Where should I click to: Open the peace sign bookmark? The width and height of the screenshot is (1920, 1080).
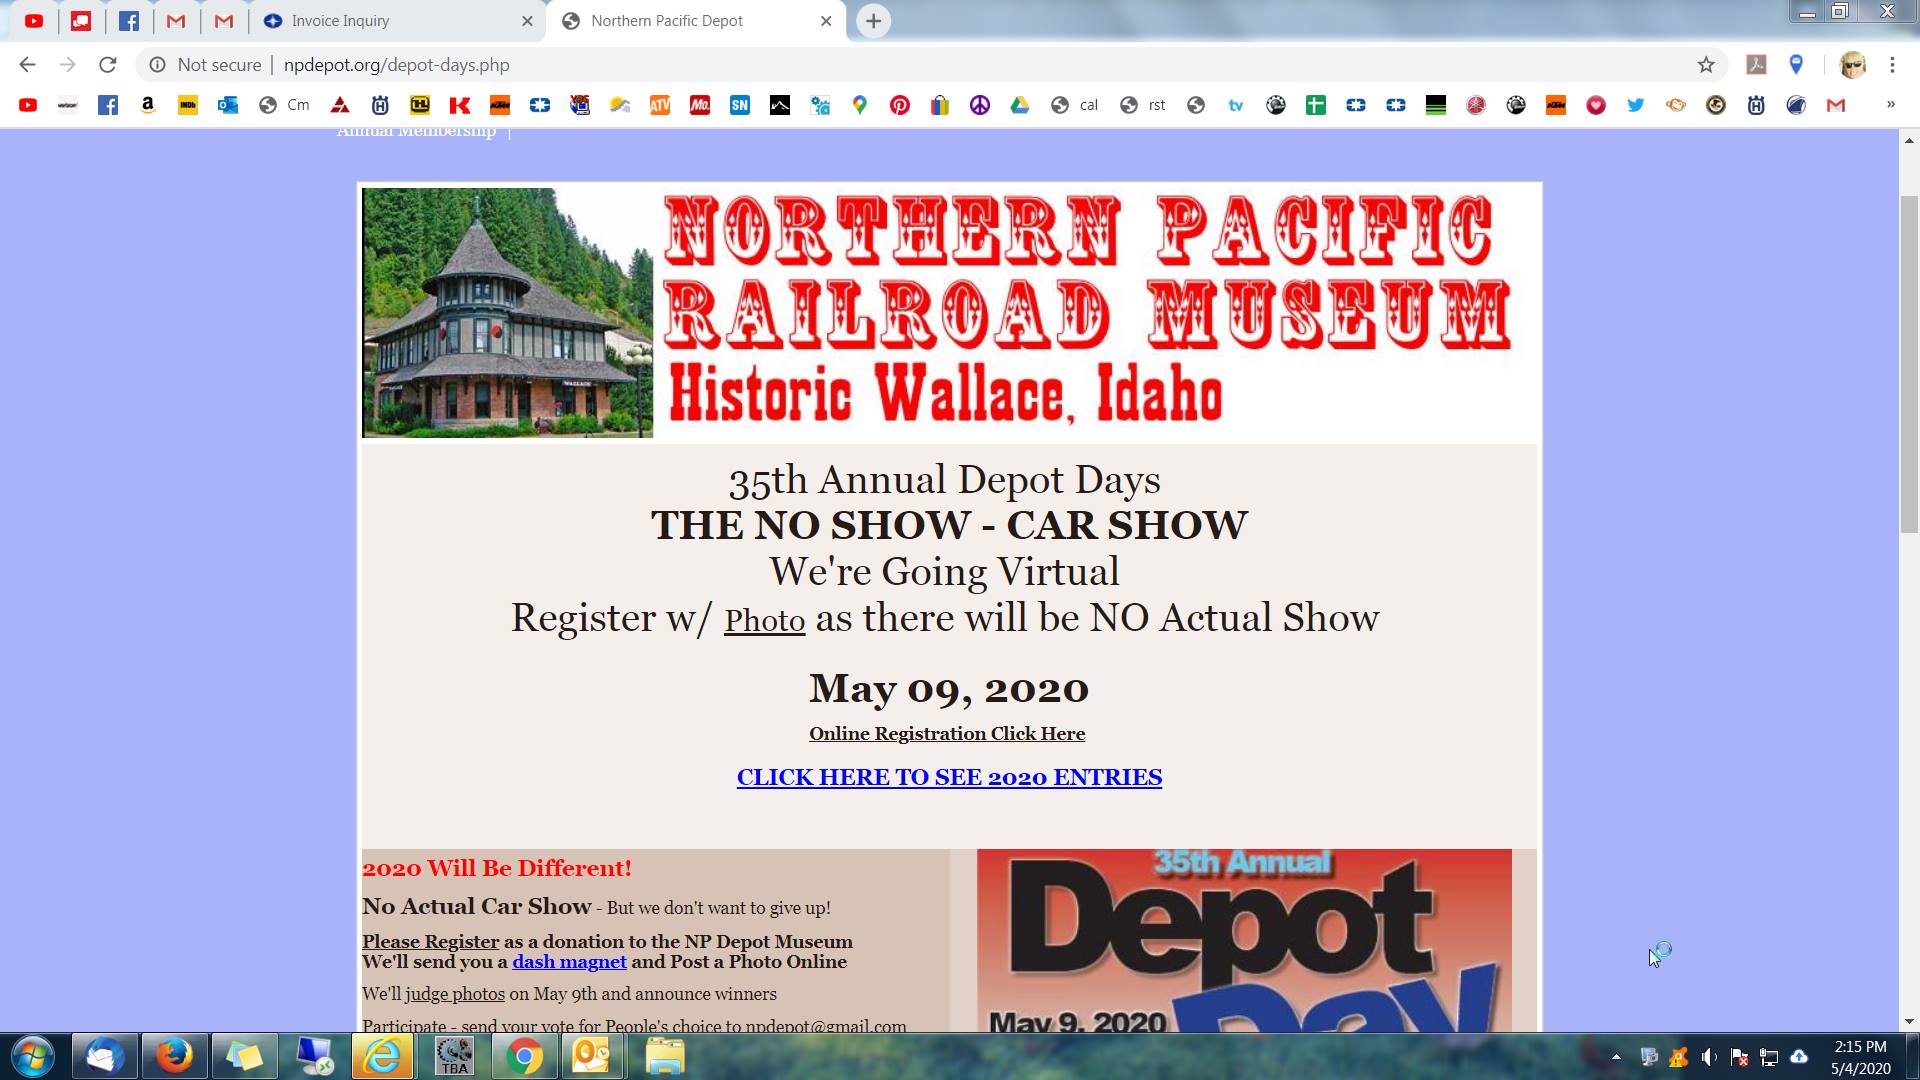[x=980, y=105]
